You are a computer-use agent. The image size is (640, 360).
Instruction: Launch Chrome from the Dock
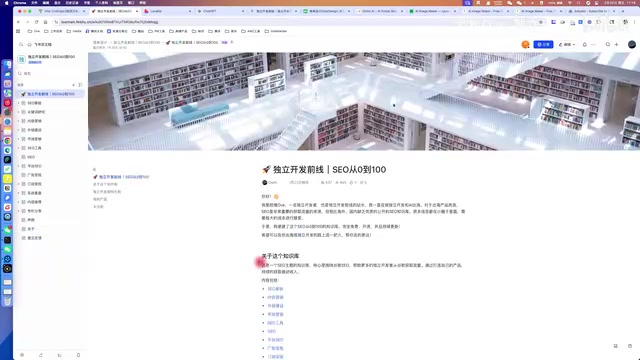pos(7,140)
